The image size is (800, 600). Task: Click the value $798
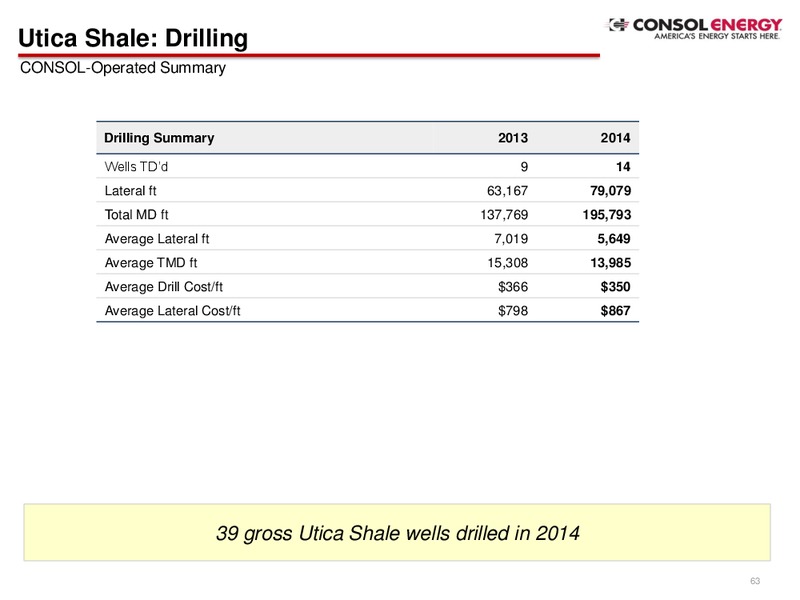pos(513,311)
